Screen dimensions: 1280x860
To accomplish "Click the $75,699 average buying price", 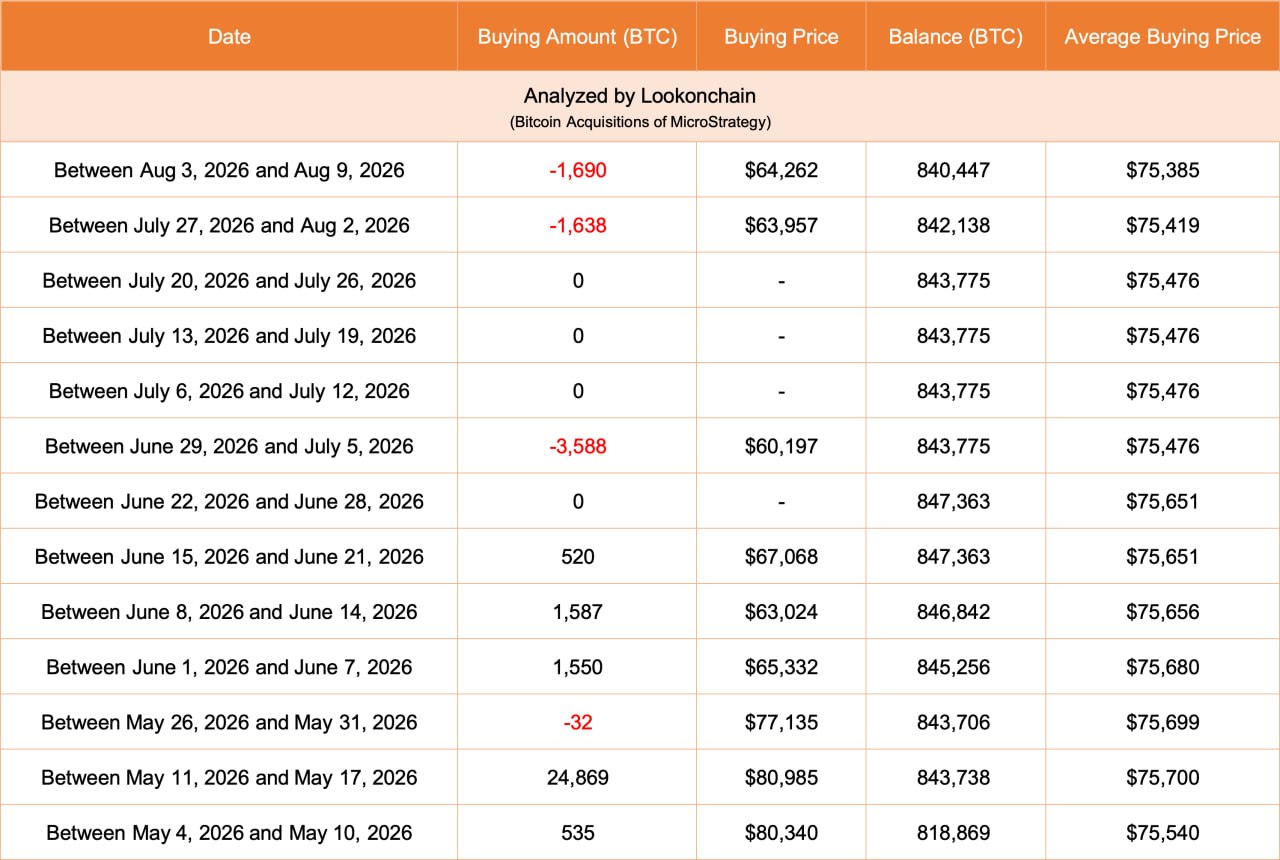I will pyautogui.click(x=1163, y=722).
